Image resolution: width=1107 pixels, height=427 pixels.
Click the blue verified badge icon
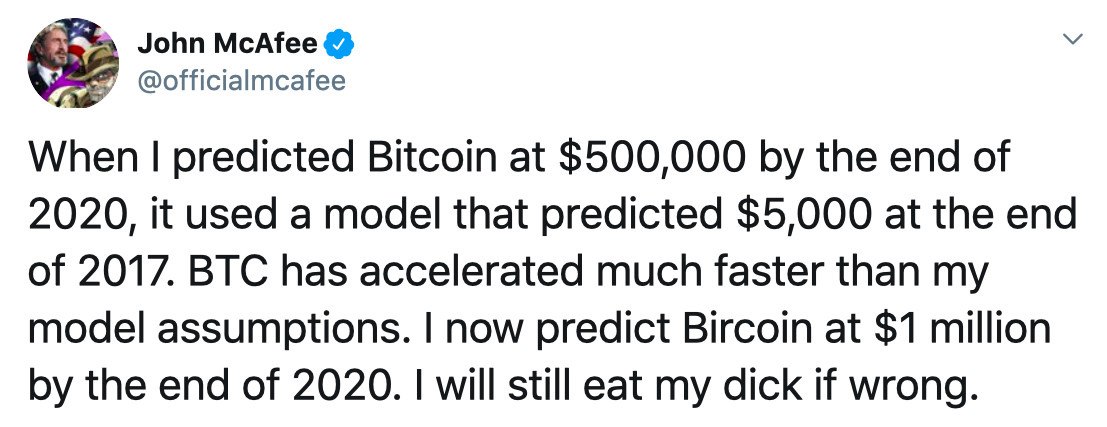click(x=338, y=43)
